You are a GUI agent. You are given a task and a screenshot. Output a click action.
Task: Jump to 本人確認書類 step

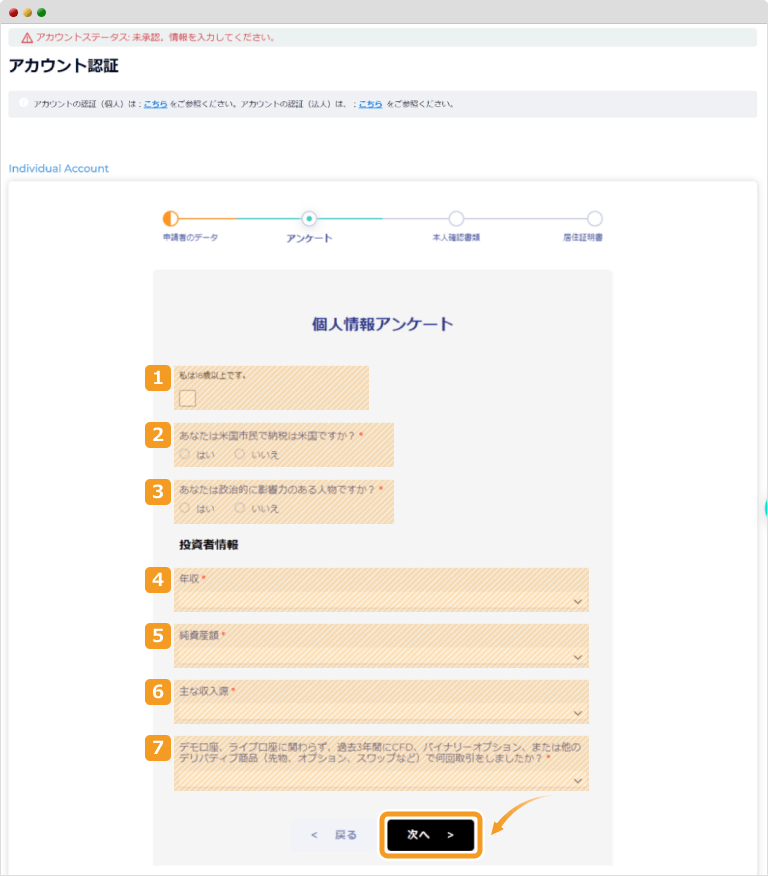(x=456, y=218)
